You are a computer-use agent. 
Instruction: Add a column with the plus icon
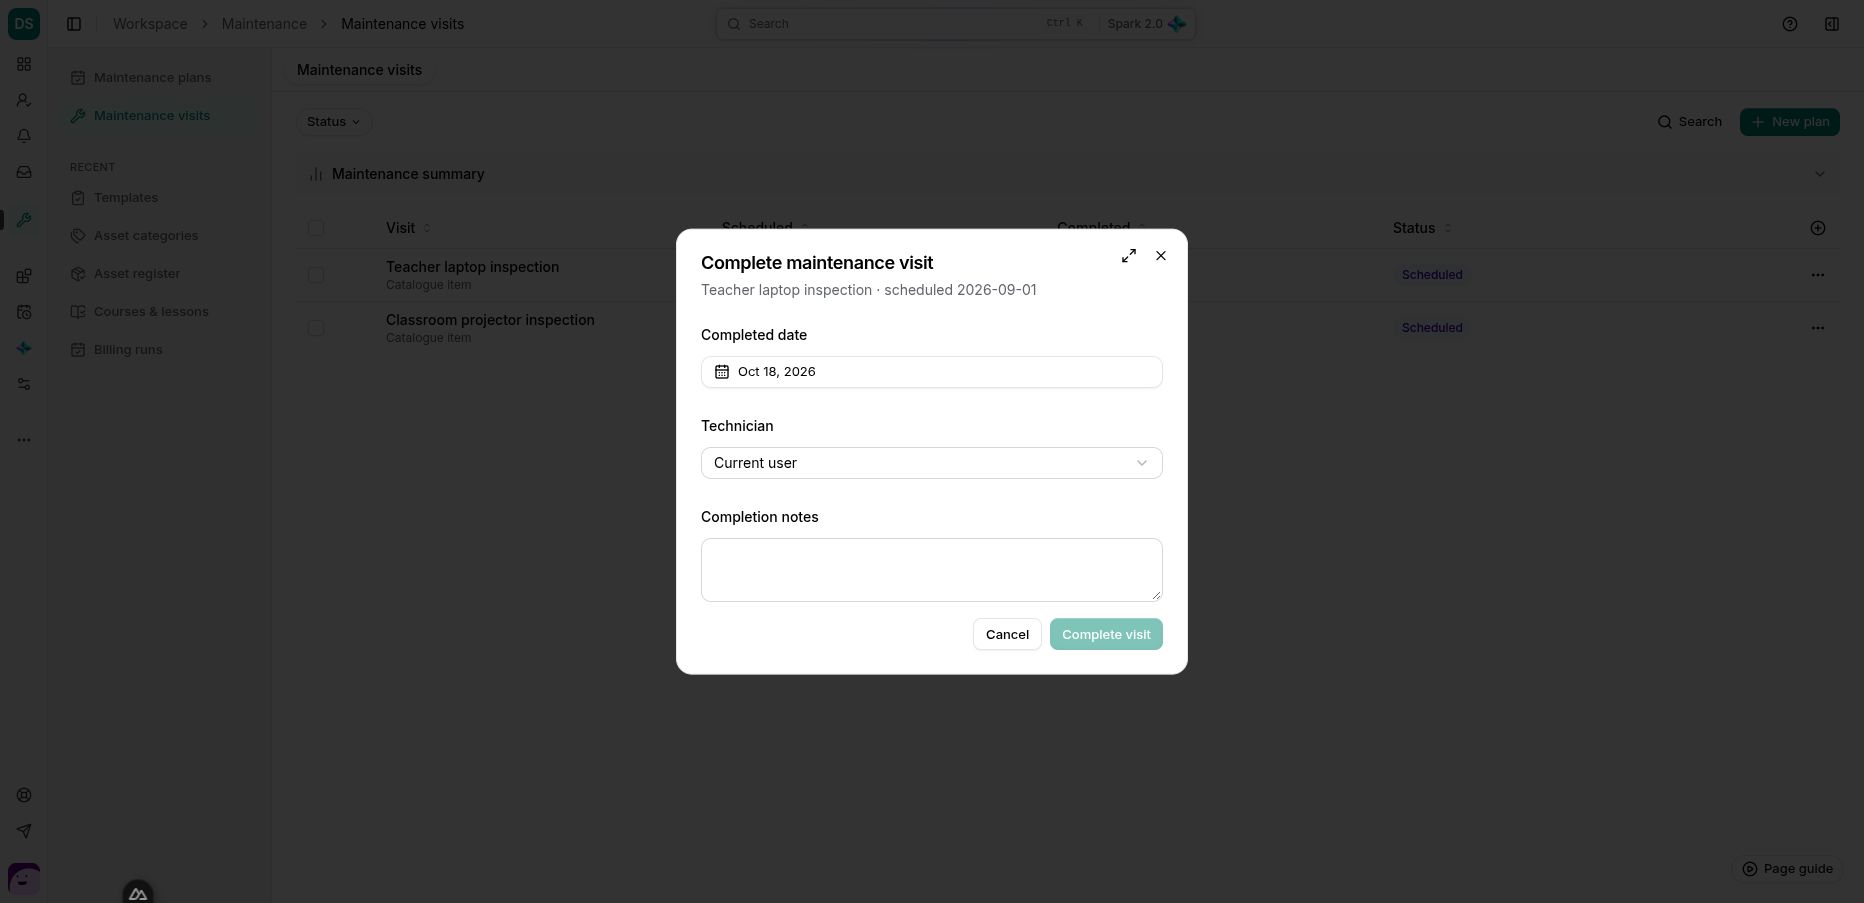[x=1818, y=228]
